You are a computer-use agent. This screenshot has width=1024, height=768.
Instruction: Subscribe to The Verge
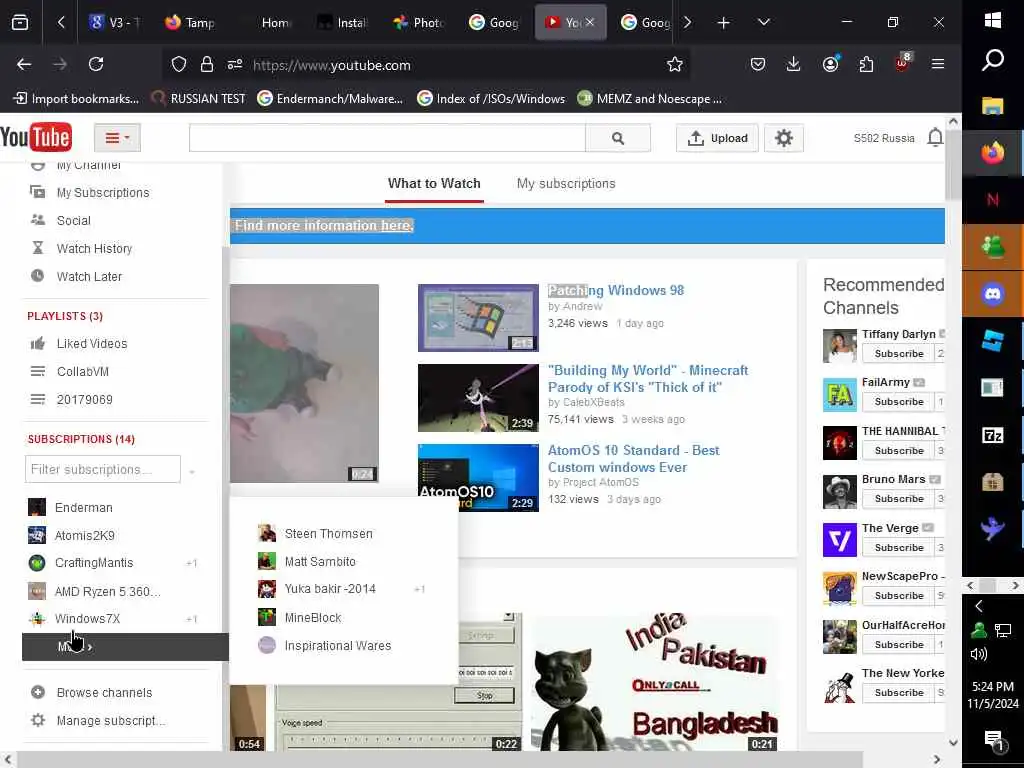click(x=899, y=547)
